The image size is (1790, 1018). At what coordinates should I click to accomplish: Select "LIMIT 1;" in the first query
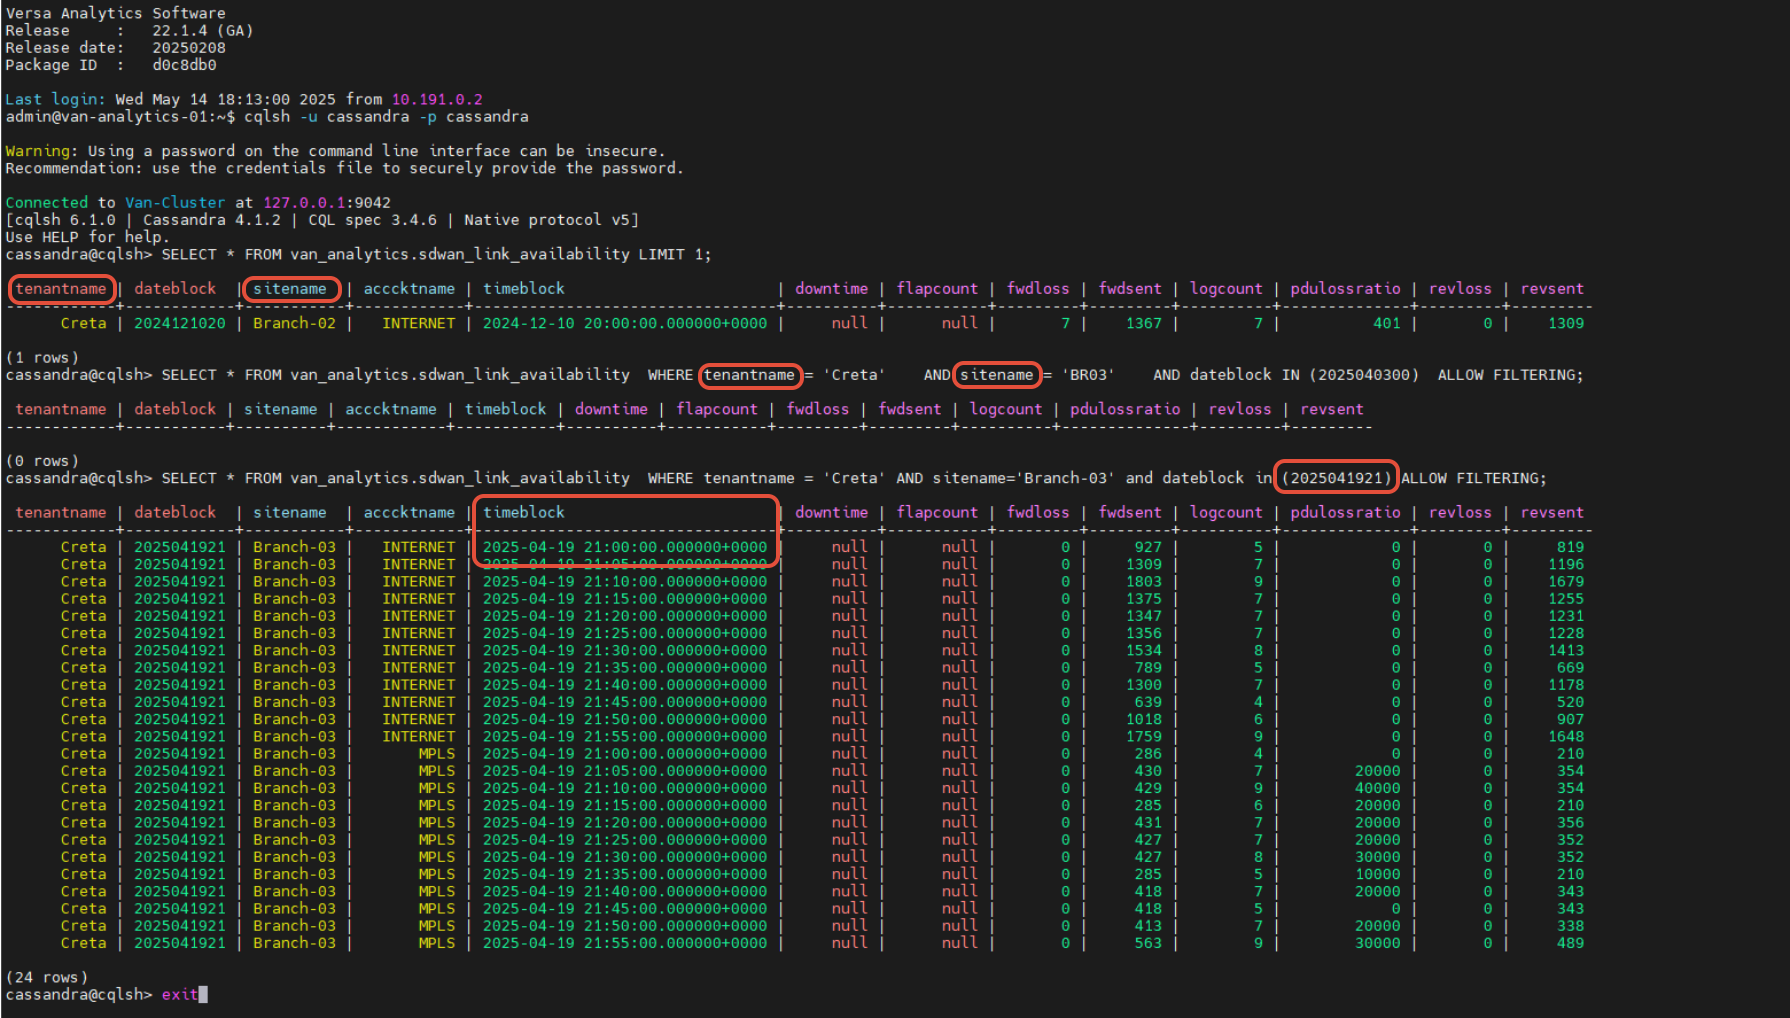[x=675, y=254]
